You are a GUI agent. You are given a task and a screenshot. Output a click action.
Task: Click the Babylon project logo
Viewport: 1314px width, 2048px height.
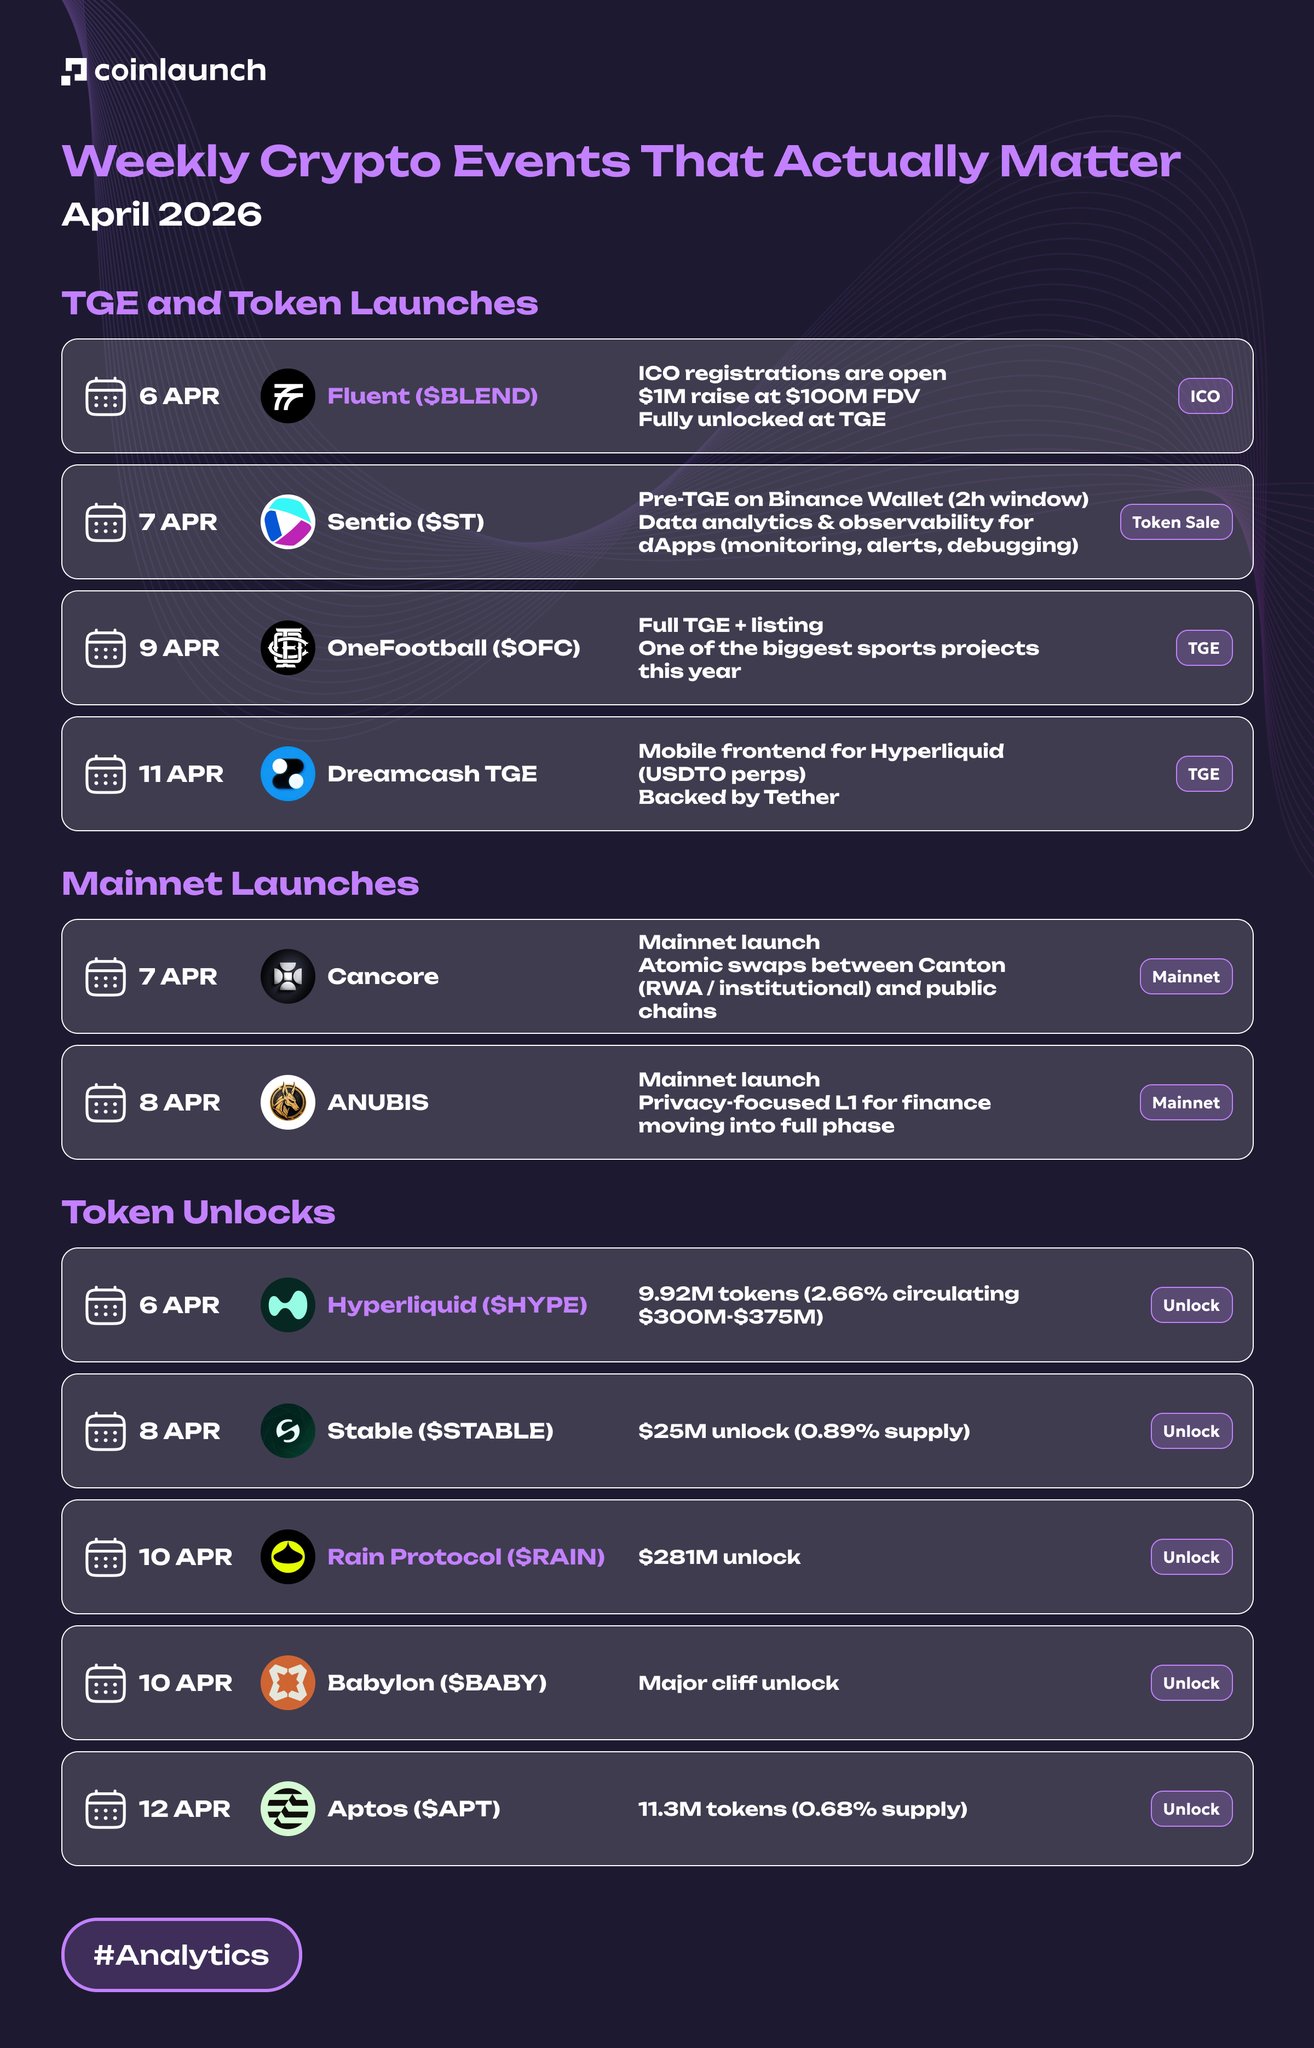click(x=288, y=1683)
